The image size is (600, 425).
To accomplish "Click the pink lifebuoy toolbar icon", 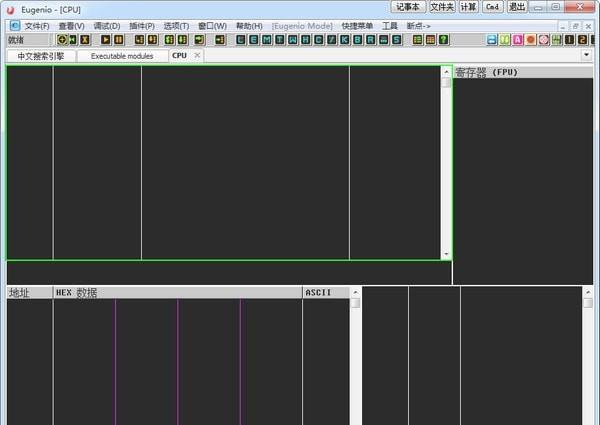I will pyautogui.click(x=544, y=39).
